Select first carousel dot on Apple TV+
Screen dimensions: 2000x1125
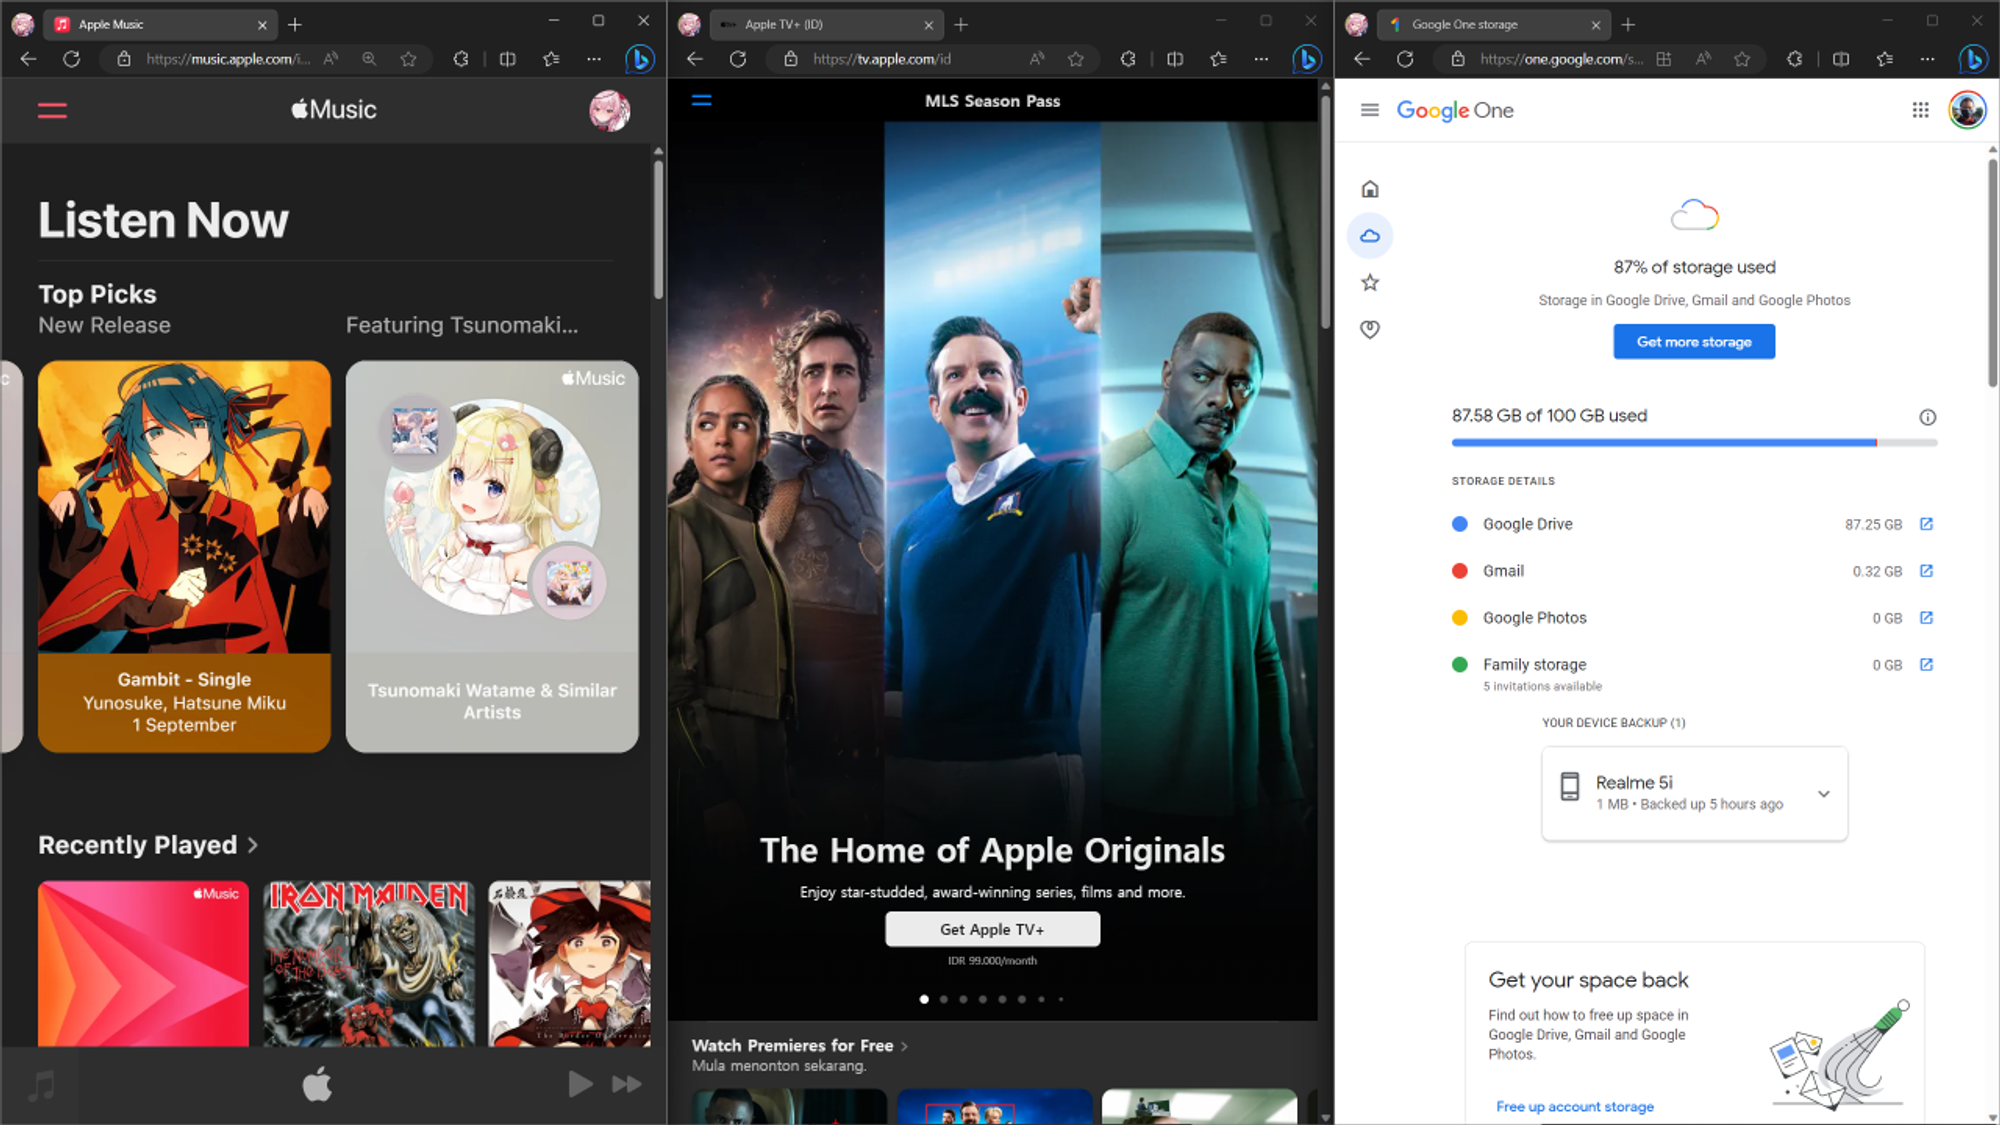coord(924,999)
